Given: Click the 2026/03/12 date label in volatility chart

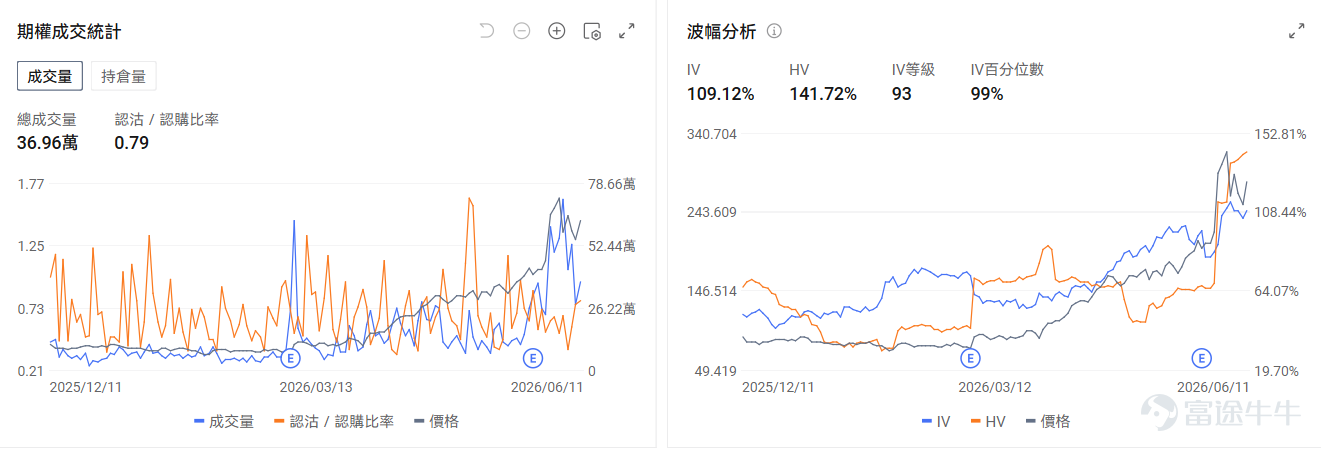Looking at the screenshot, I should click(x=995, y=387).
